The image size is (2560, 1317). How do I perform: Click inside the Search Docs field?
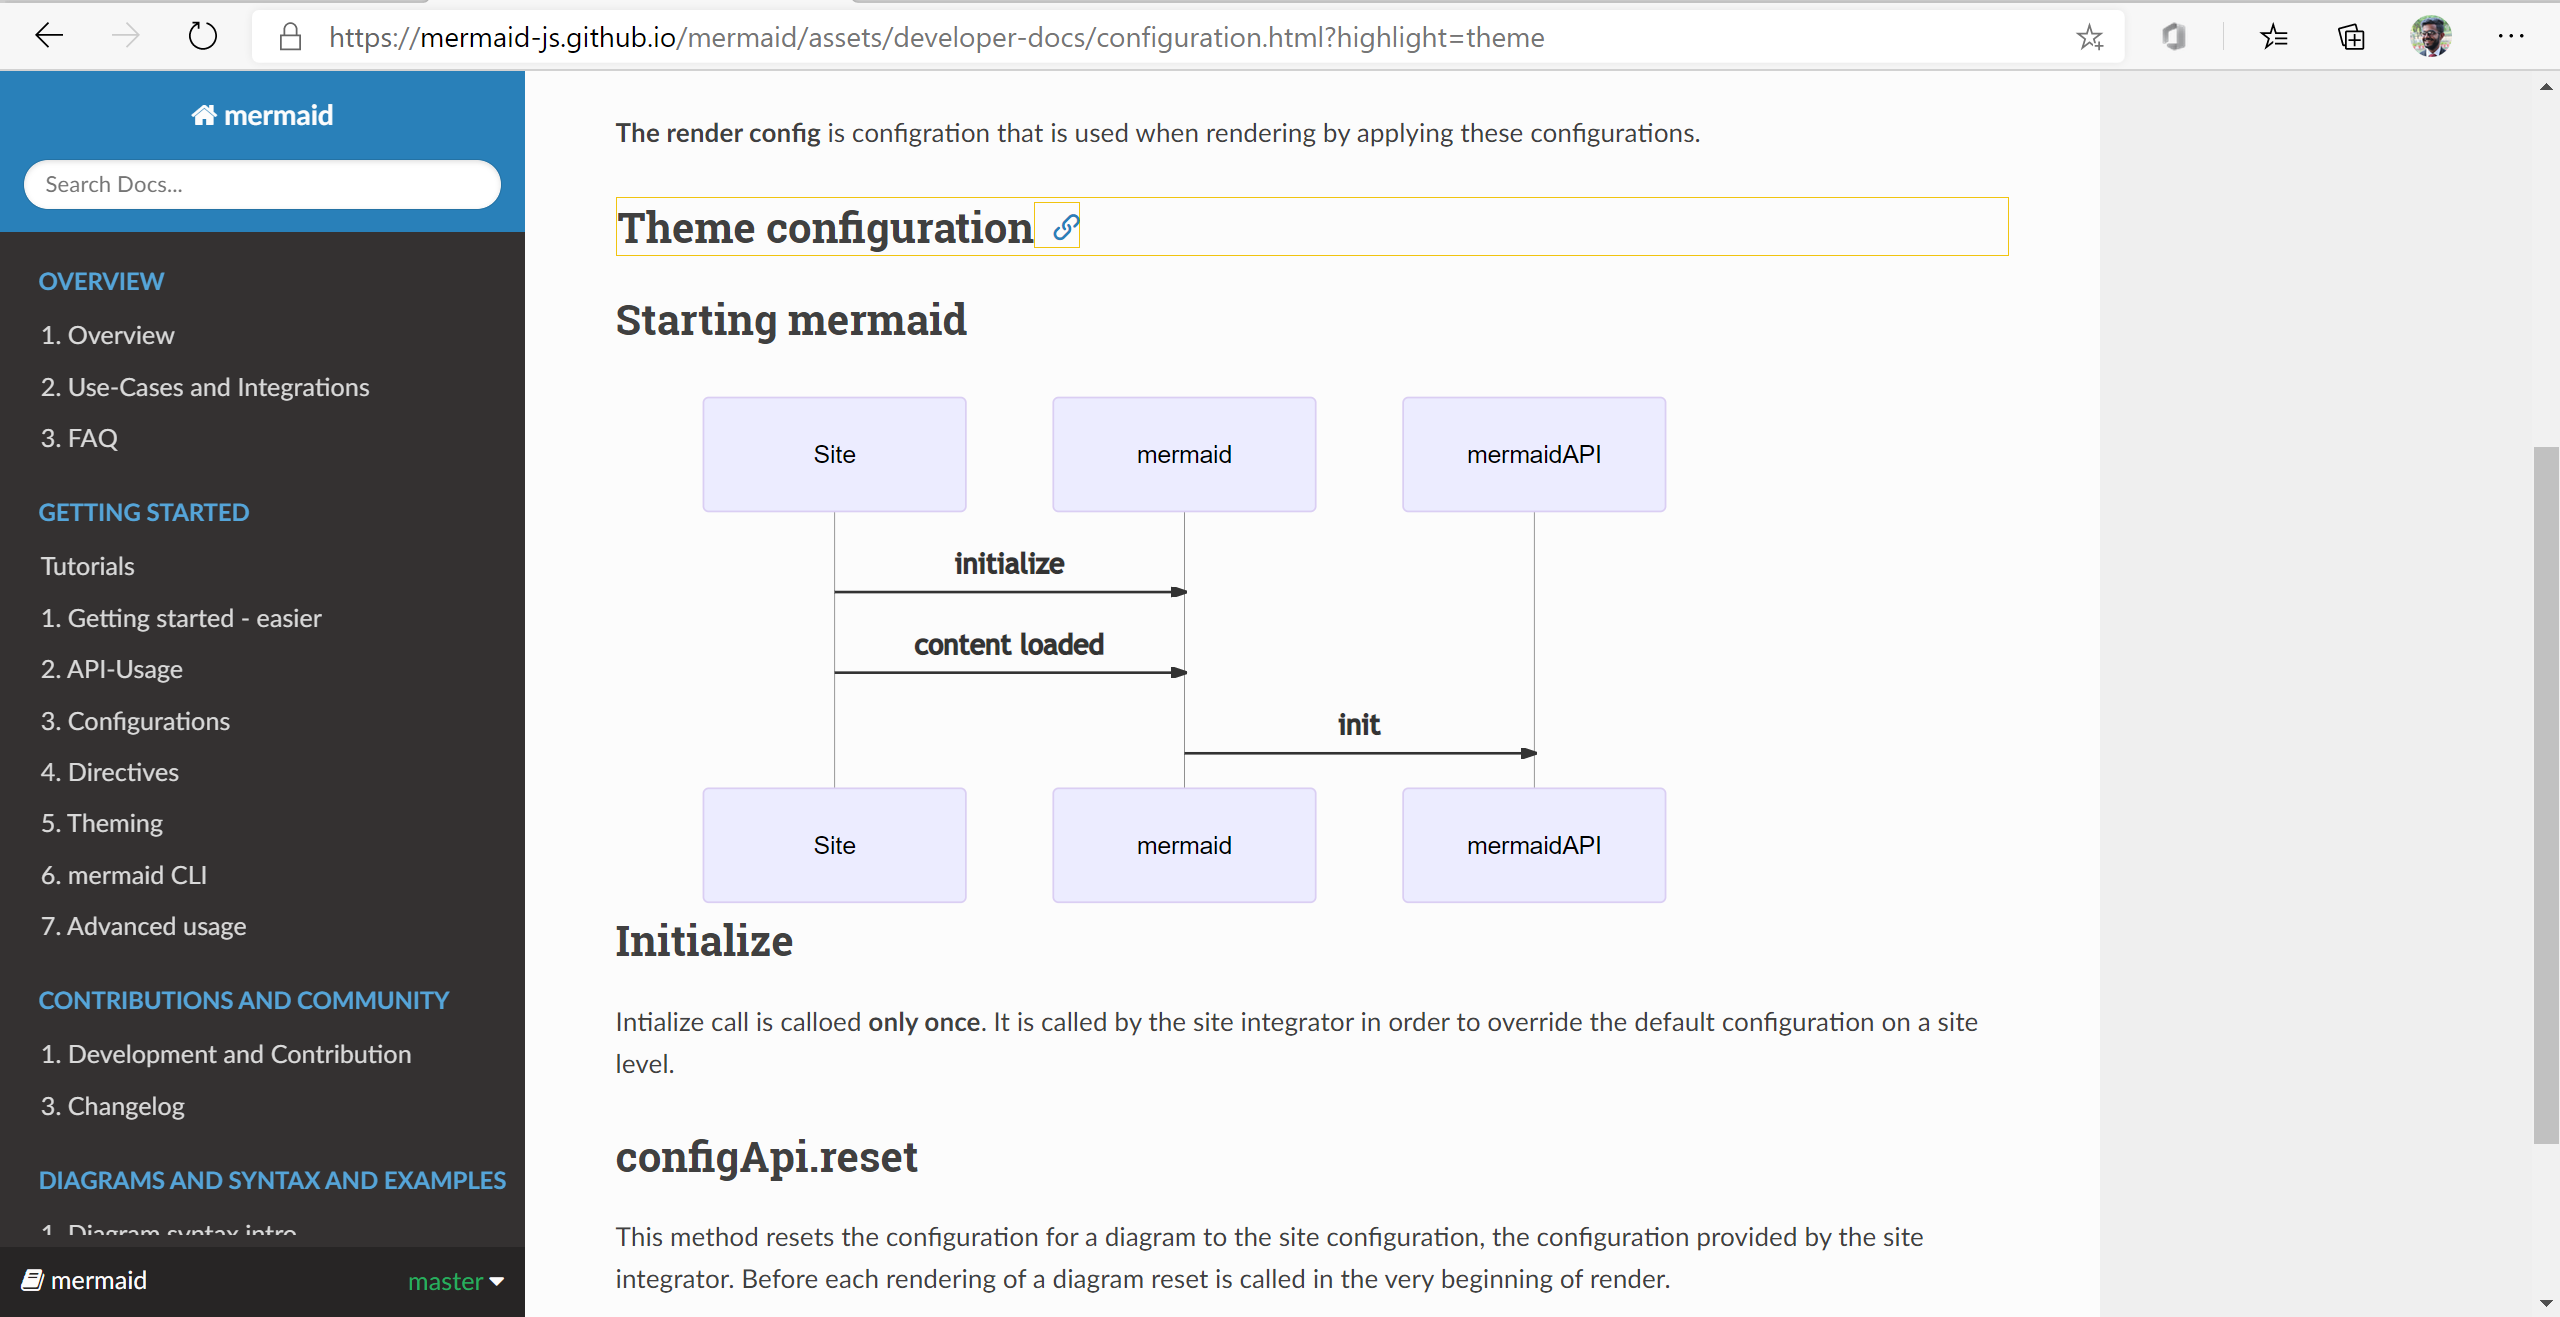261,184
